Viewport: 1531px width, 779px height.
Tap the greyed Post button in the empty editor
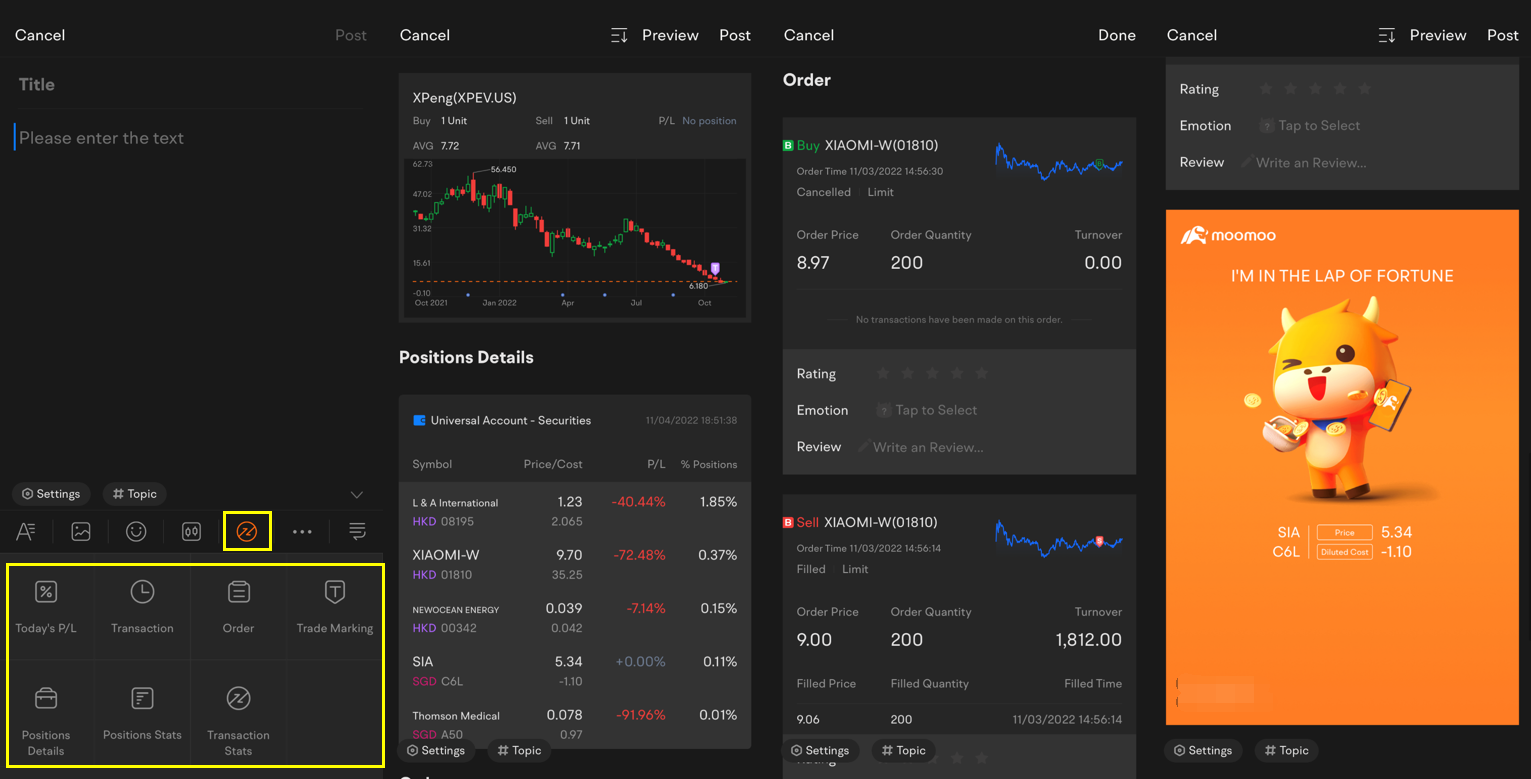coord(351,35)
